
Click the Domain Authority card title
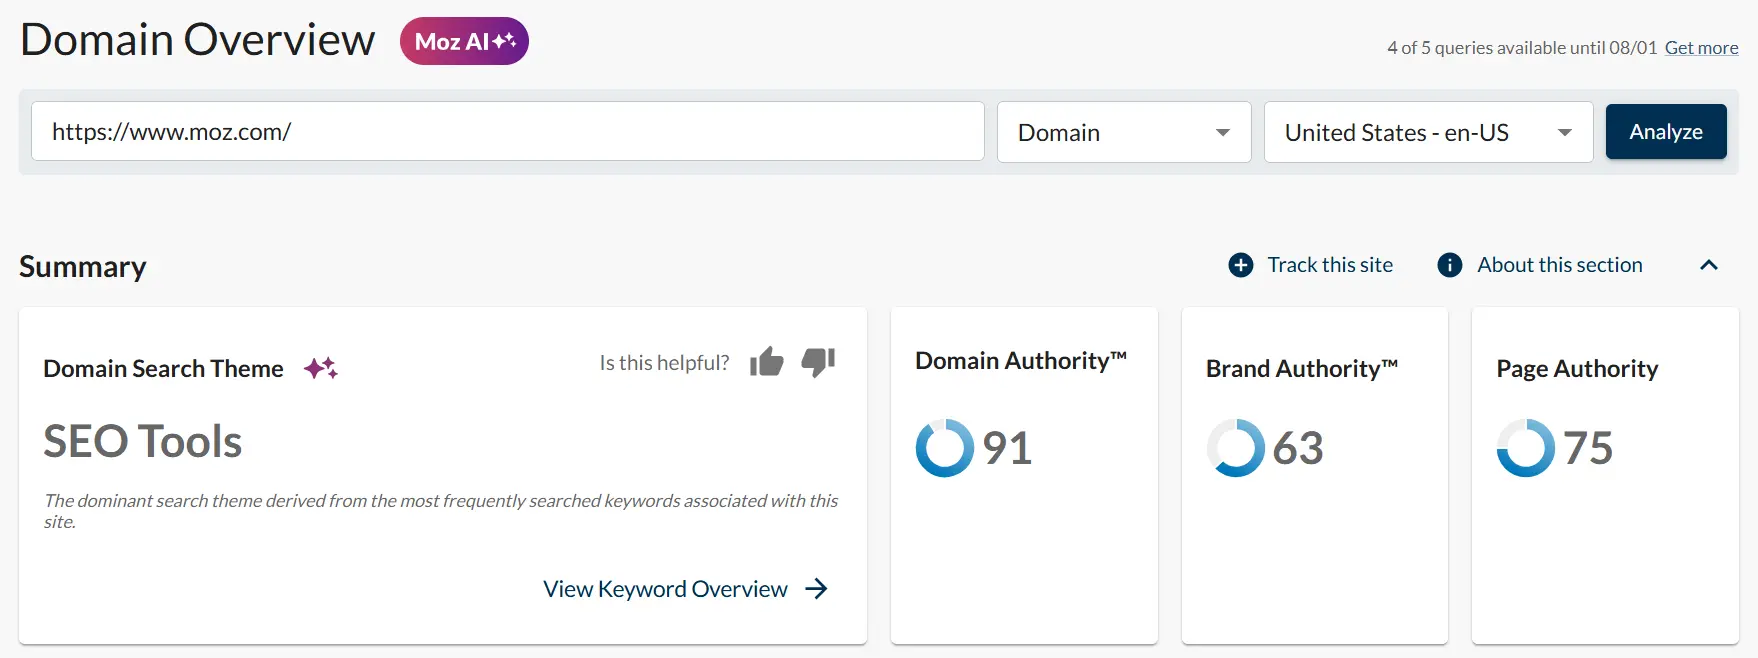pyautogui.click(x=1021, y=360)
